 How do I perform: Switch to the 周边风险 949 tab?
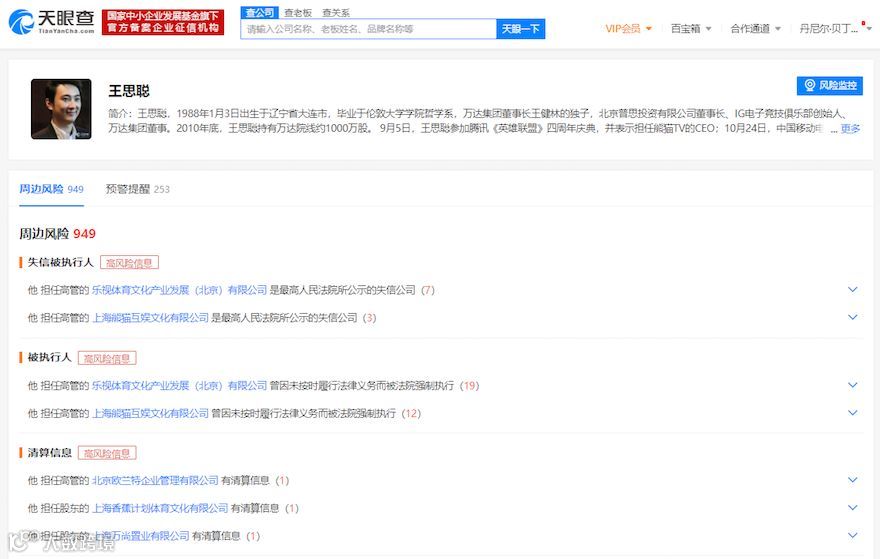click(x=51, y=189)
